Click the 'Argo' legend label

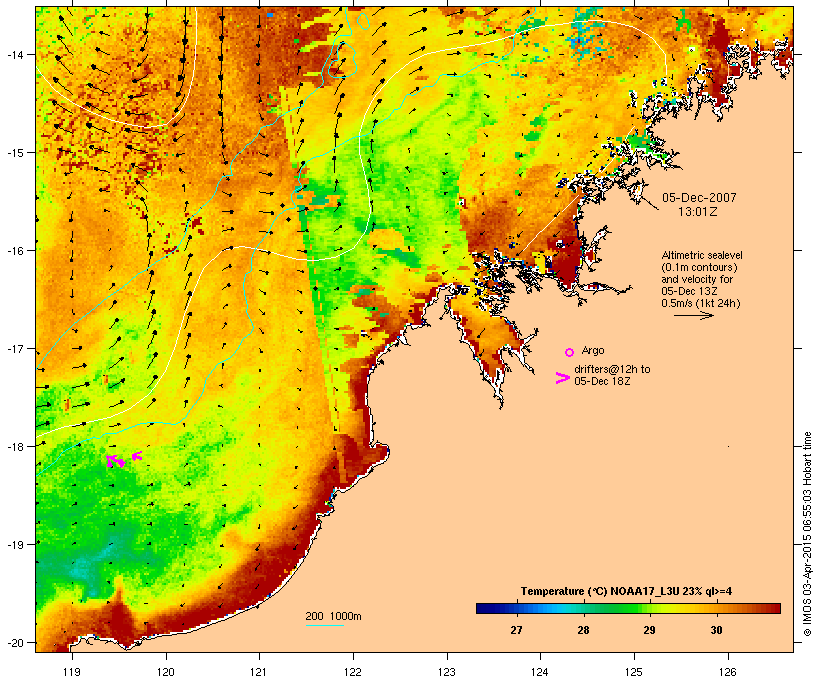(593, 350)
